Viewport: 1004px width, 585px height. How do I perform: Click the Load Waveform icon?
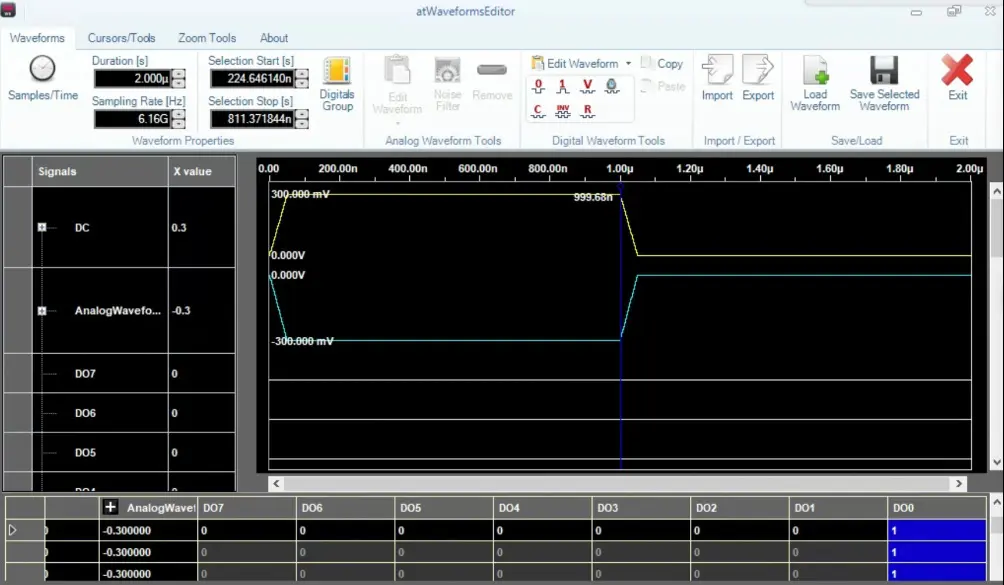[x=815, y=69]
